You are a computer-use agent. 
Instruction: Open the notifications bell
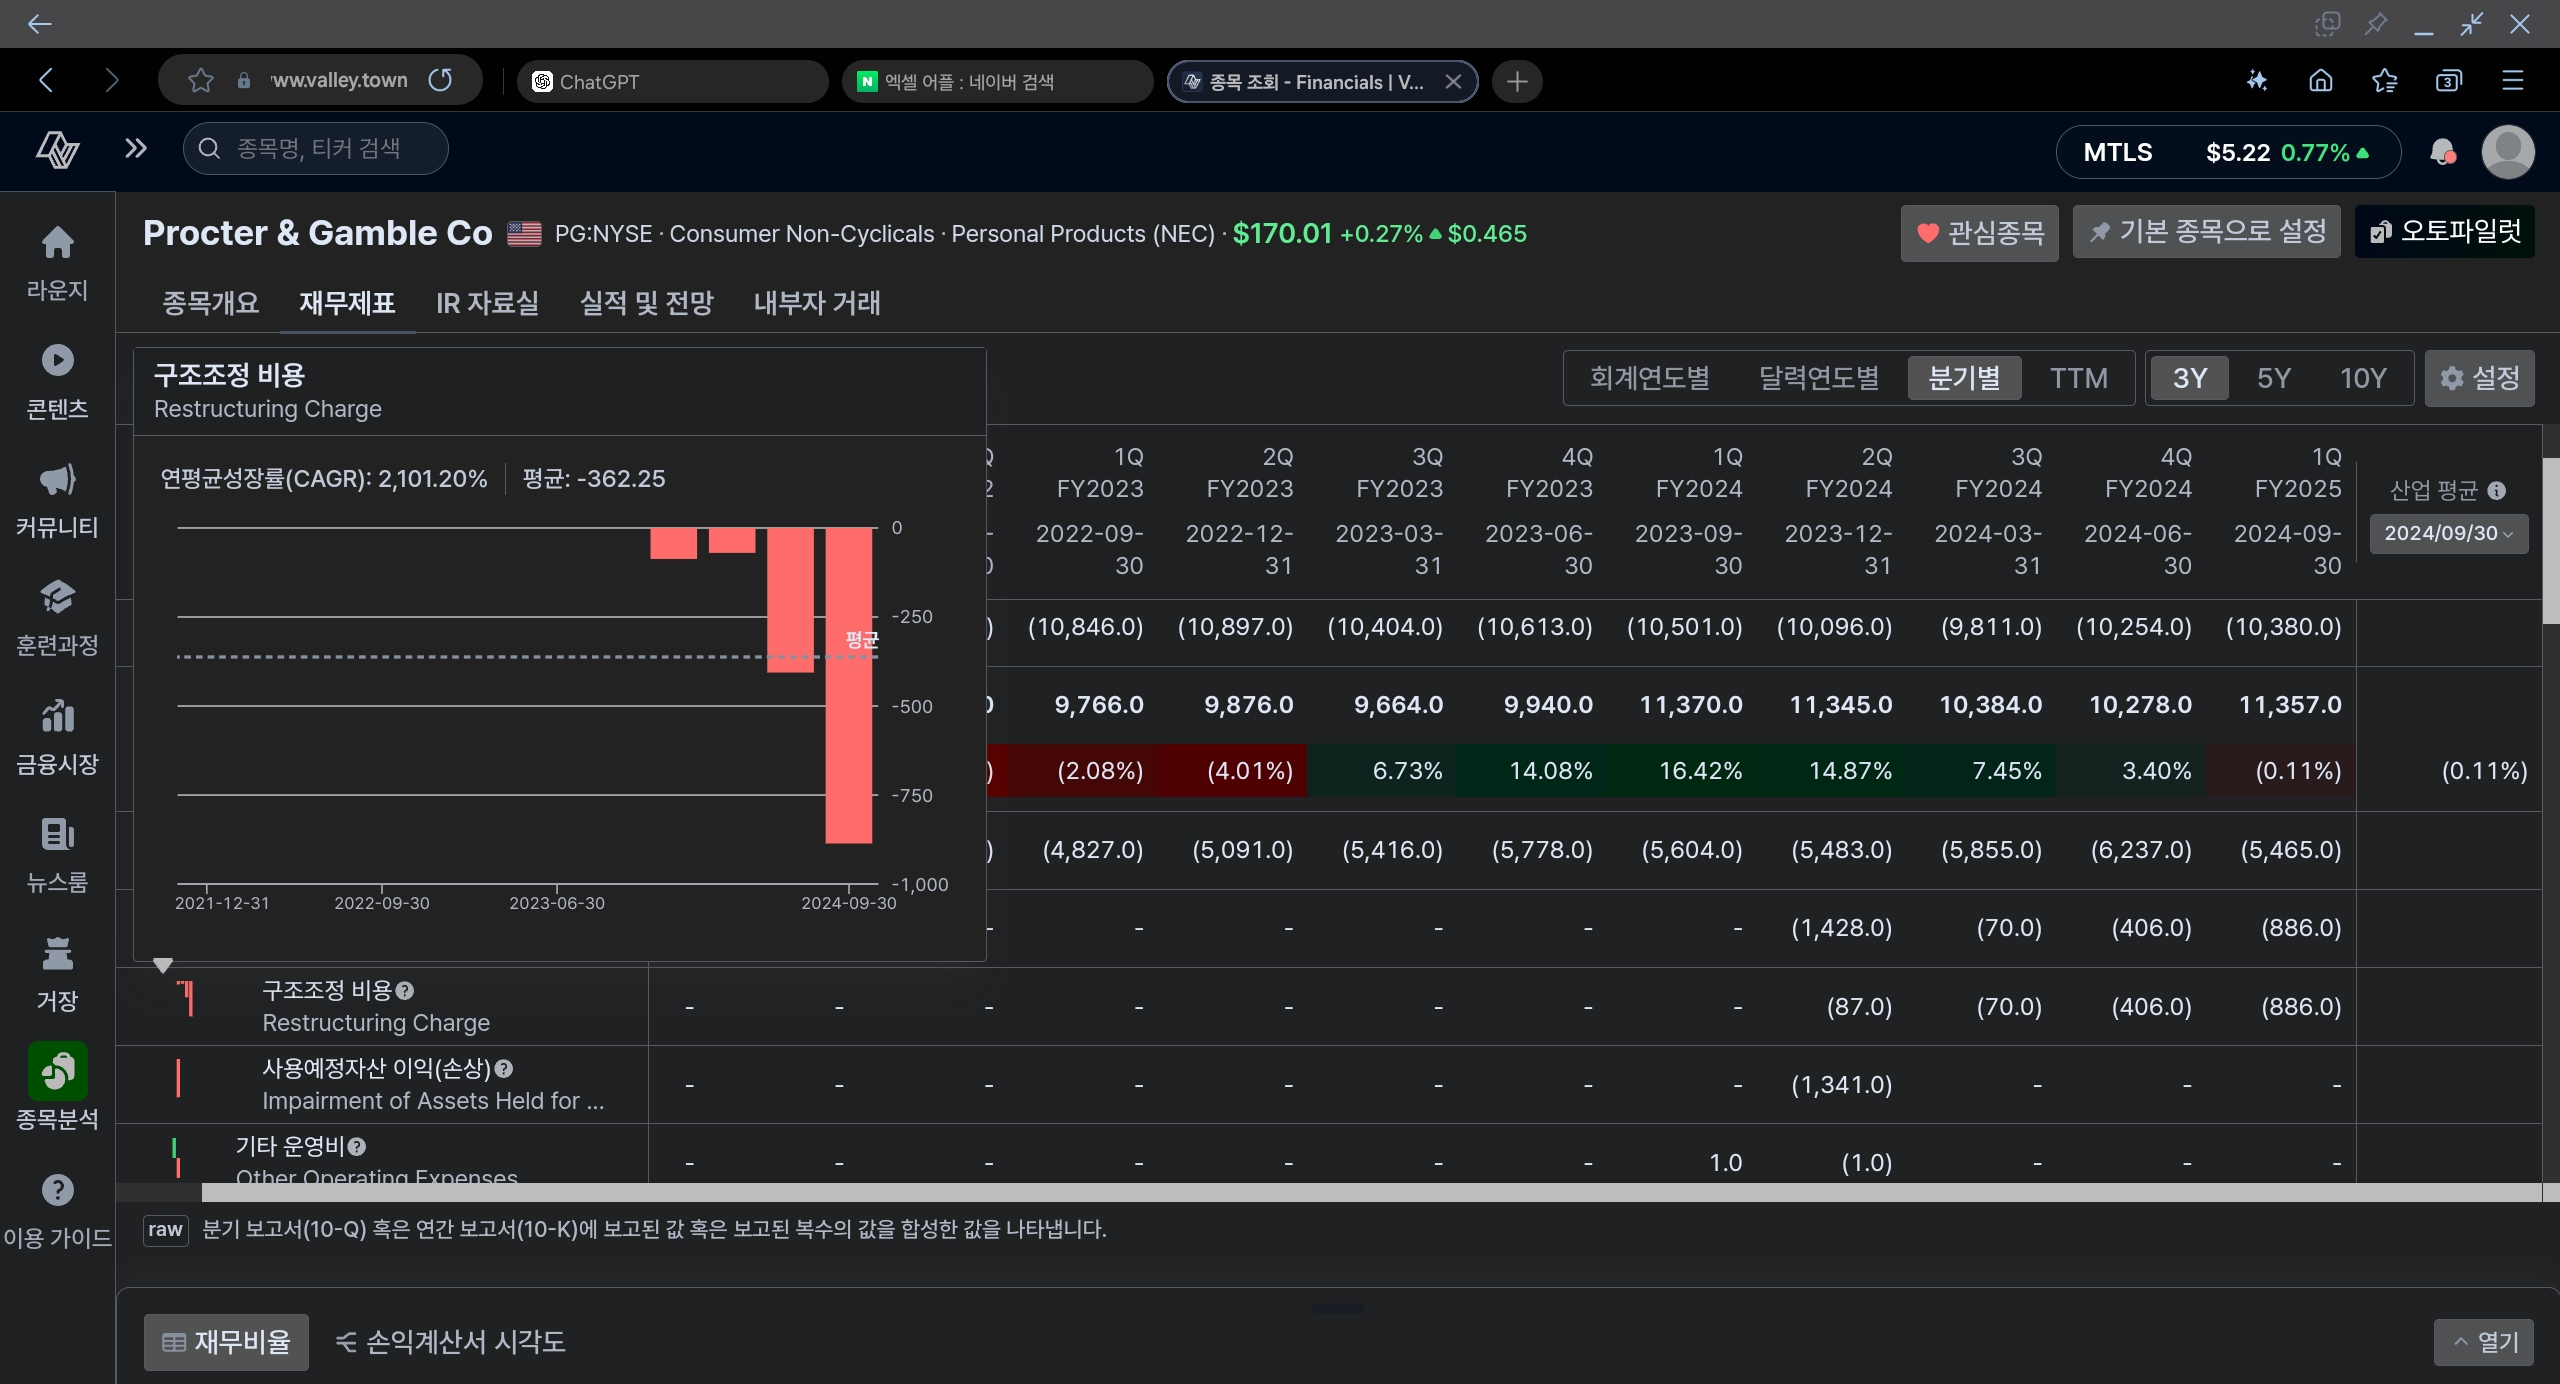tap(2443, 152)
